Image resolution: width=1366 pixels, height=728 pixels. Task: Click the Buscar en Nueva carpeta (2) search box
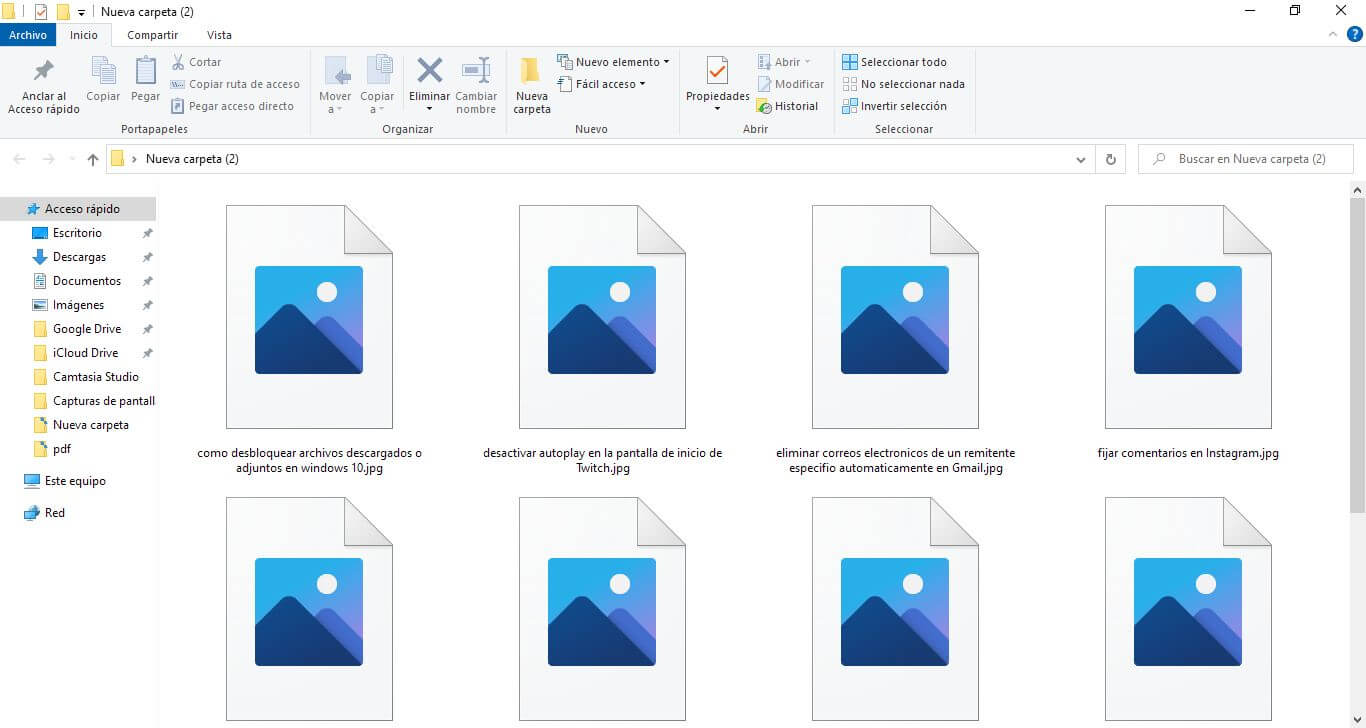click(x=1245, y=159)
